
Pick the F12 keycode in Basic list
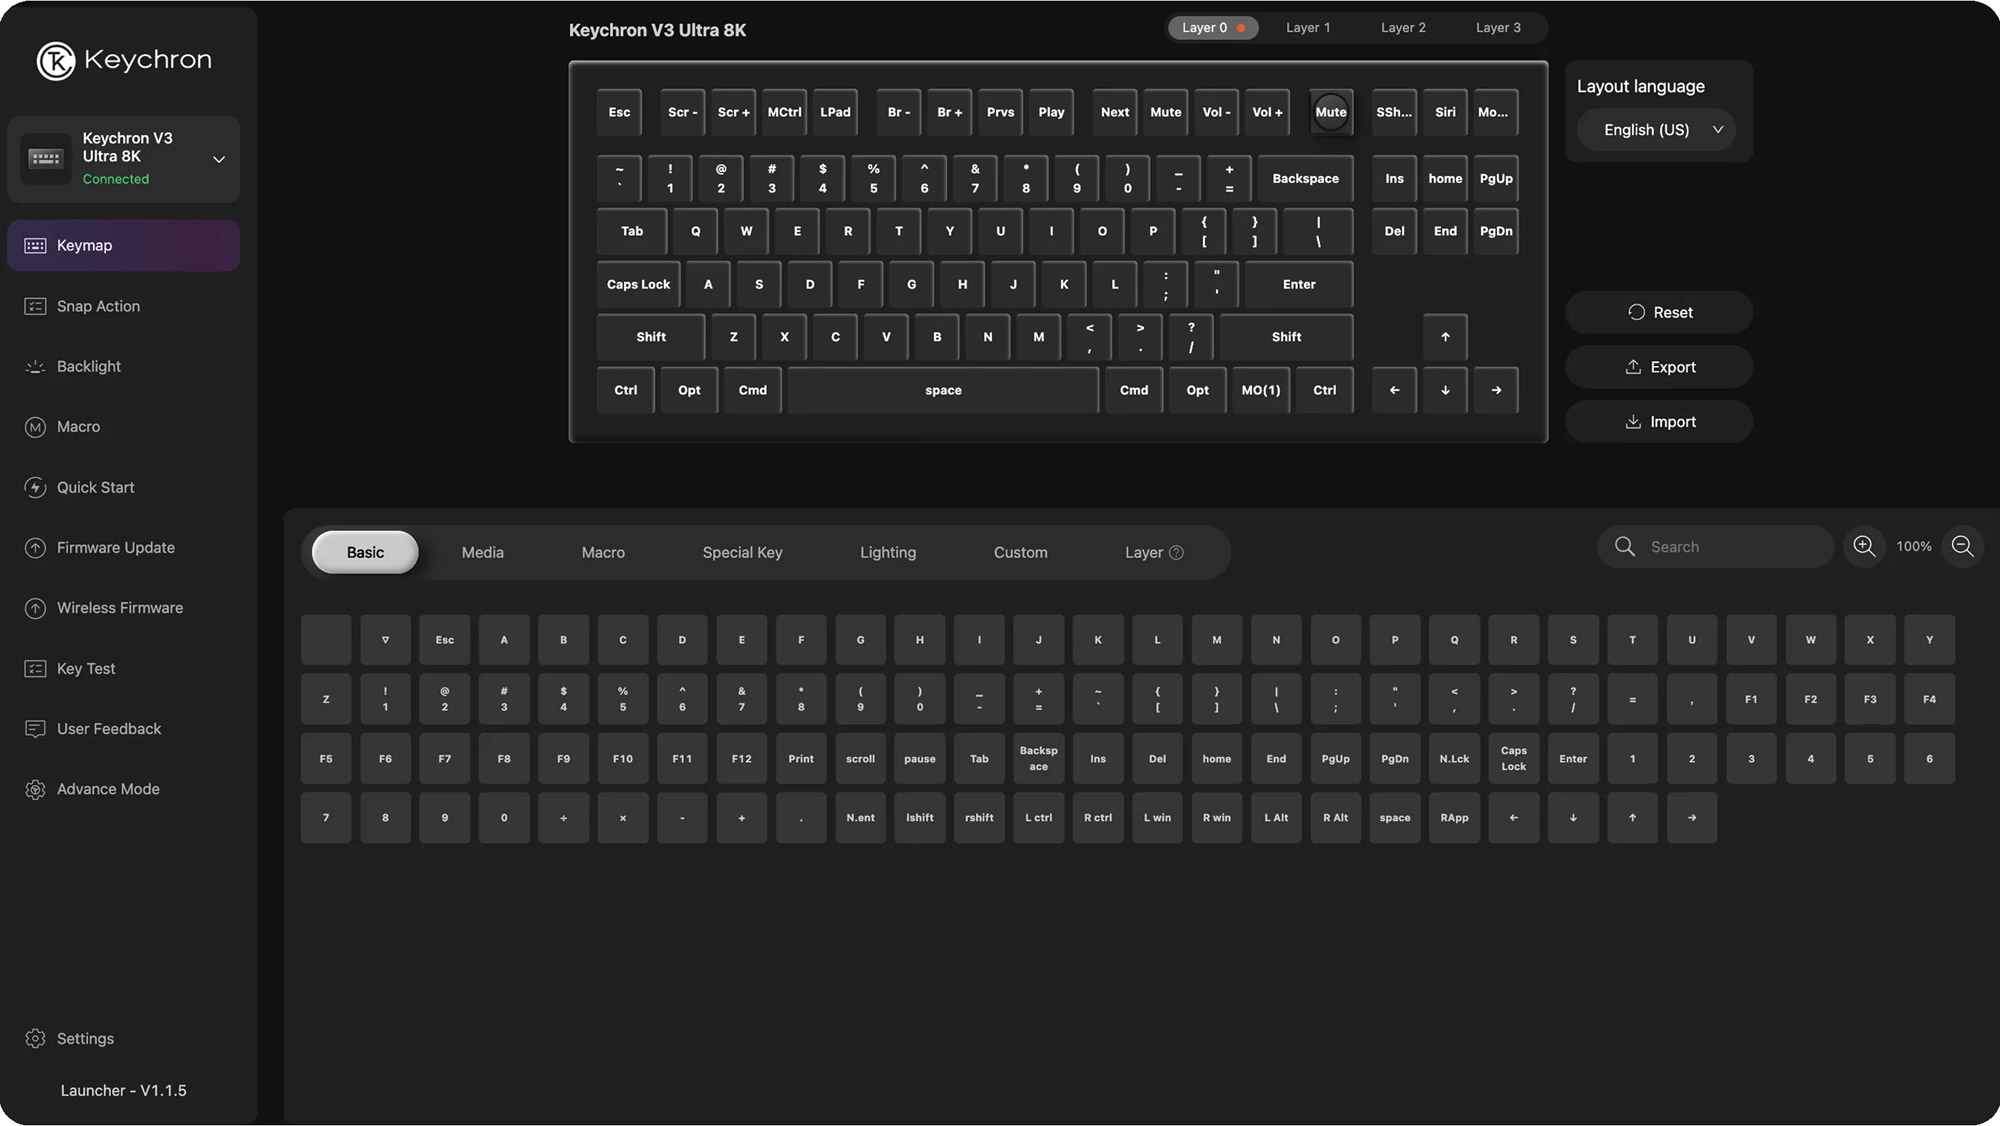click(741, 759)
